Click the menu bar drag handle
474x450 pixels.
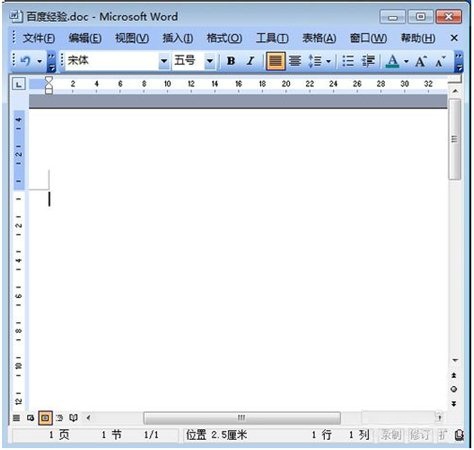pyautogui.click(x=14, y=37)
